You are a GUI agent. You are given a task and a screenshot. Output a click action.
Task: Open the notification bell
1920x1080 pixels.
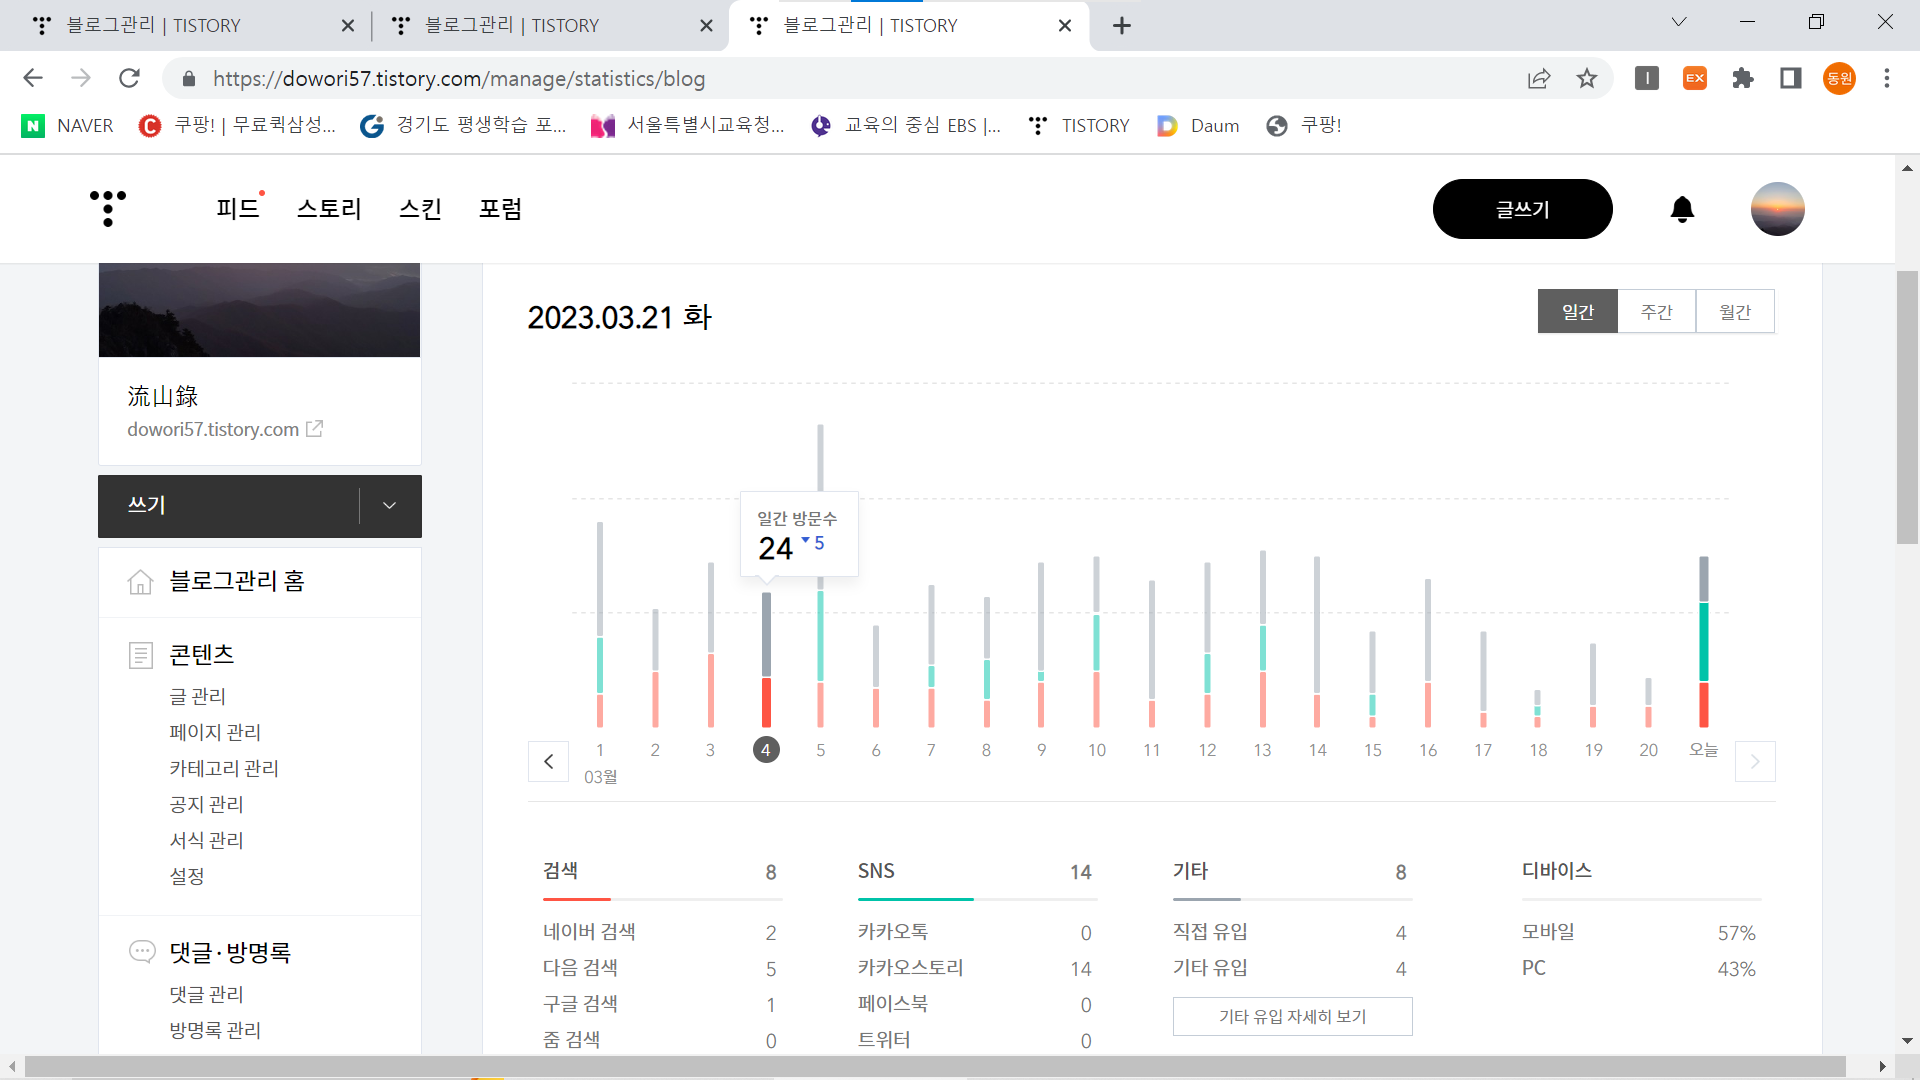pos(1682,209)
